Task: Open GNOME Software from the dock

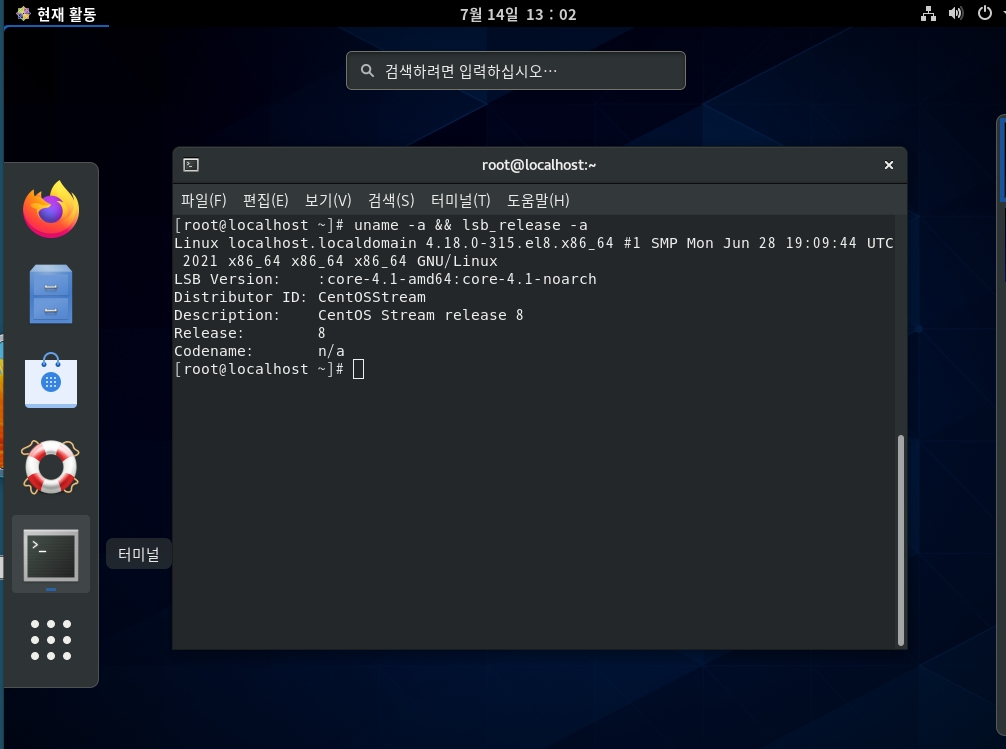Action: tap(50, 381)
